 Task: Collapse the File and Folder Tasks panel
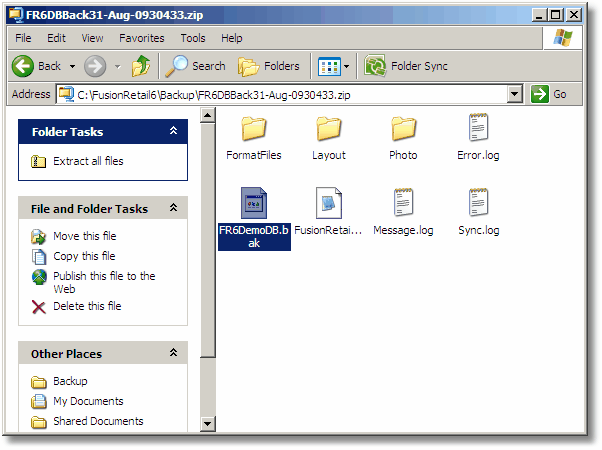pos(174,208)
